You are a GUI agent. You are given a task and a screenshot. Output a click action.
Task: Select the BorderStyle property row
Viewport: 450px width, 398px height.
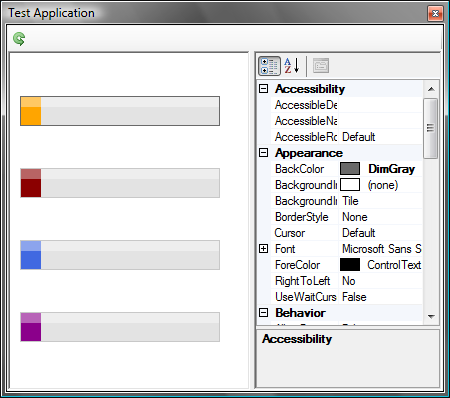[347, 217]
